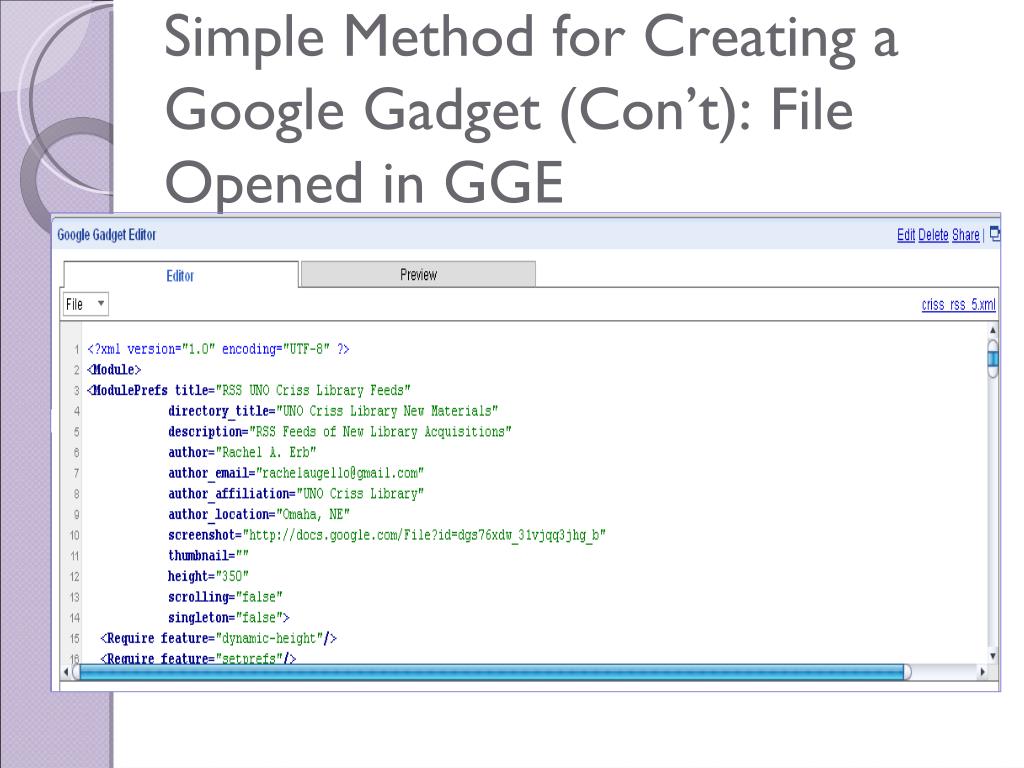Click the vertical scrollbar up arrow
Image resolution: width=1024 pixels, height=768 pixels.
tap(993, 331)
